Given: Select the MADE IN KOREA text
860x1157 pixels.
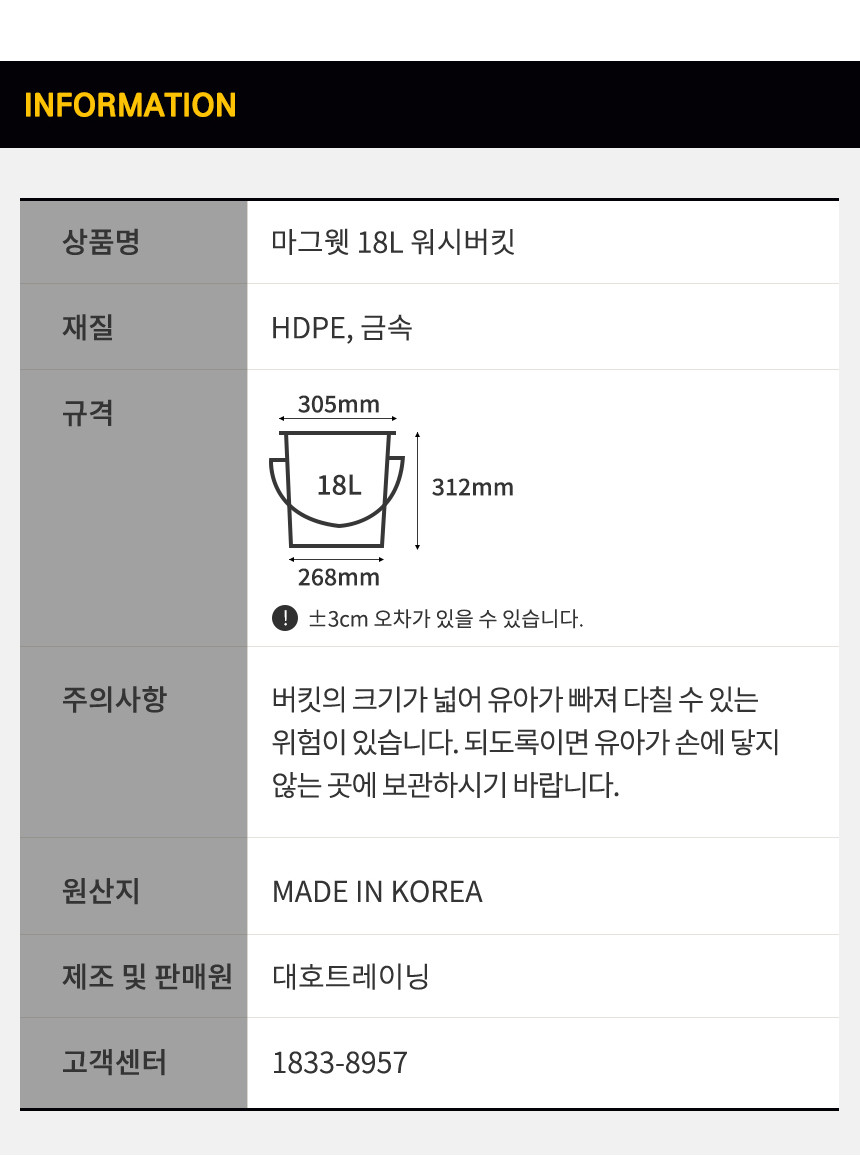Looking at the screenshot, I should click(377, 891).
